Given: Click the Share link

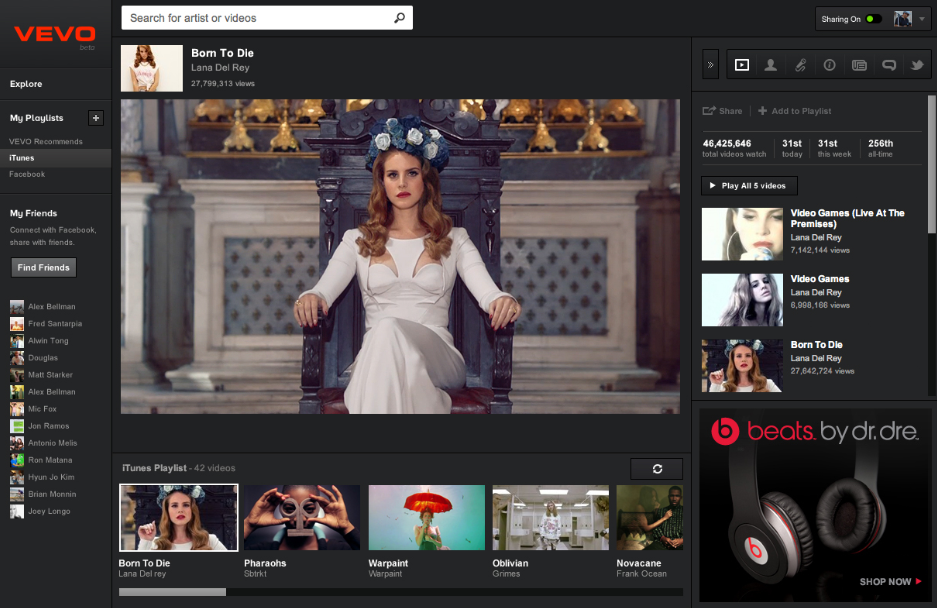Looking at the screenshot, I should coord(723,111).
